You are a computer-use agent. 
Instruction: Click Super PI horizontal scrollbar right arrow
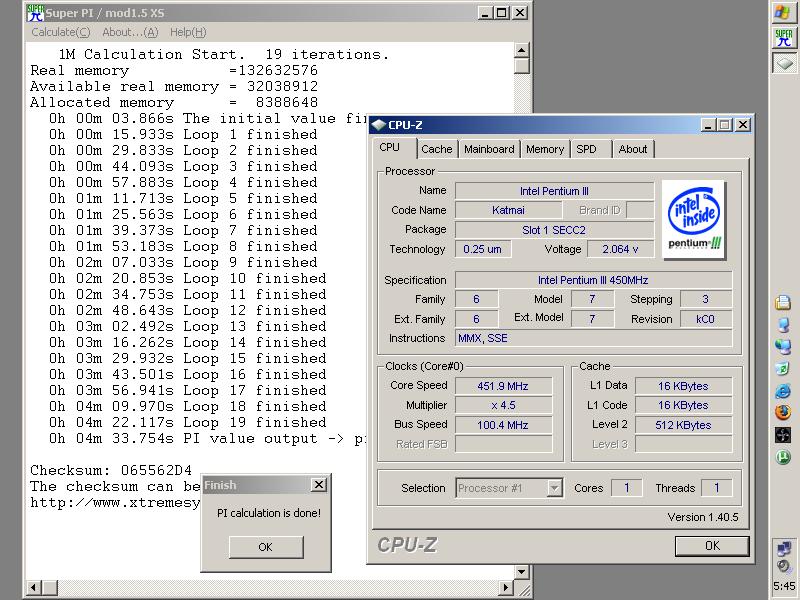pyautogui.click(x=506, y=587)
